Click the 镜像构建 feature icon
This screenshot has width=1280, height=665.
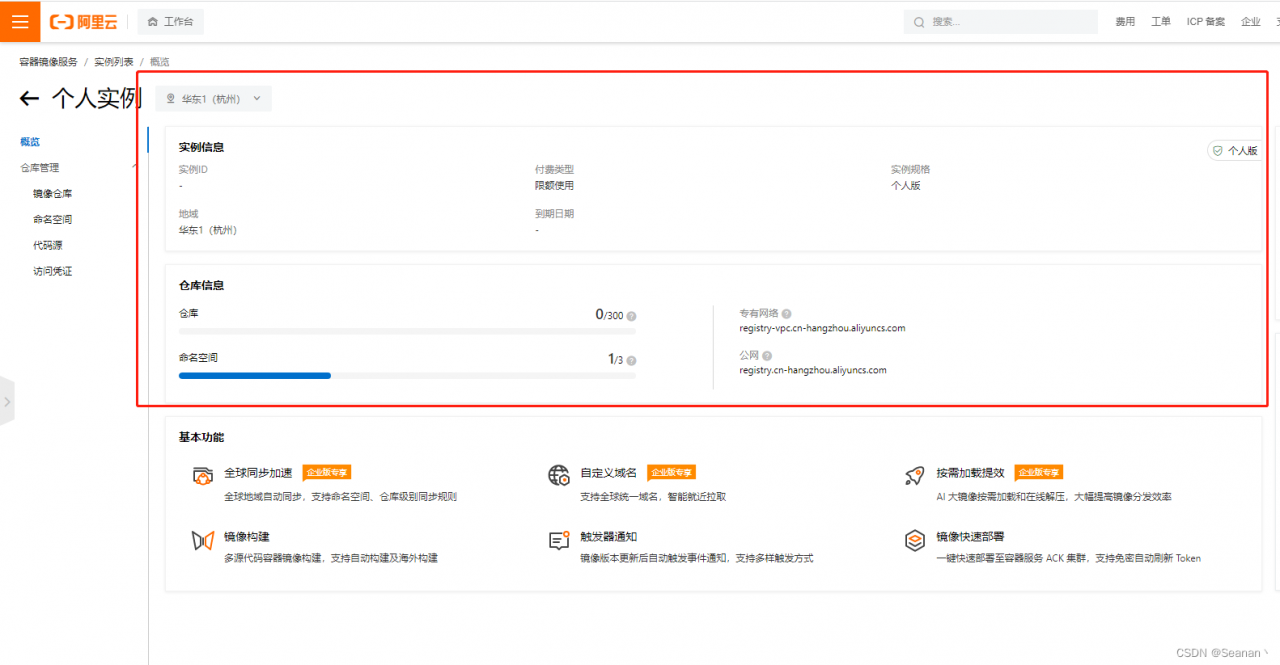click(x=203, y=541)
